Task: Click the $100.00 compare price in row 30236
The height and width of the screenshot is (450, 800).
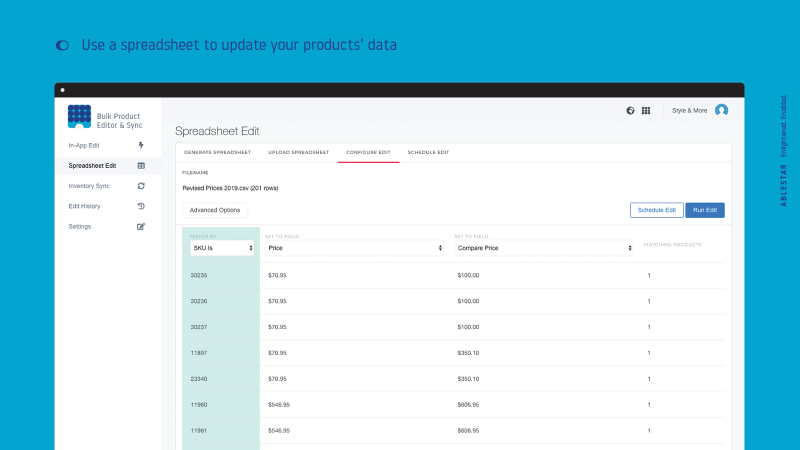Action: point(468,302)
